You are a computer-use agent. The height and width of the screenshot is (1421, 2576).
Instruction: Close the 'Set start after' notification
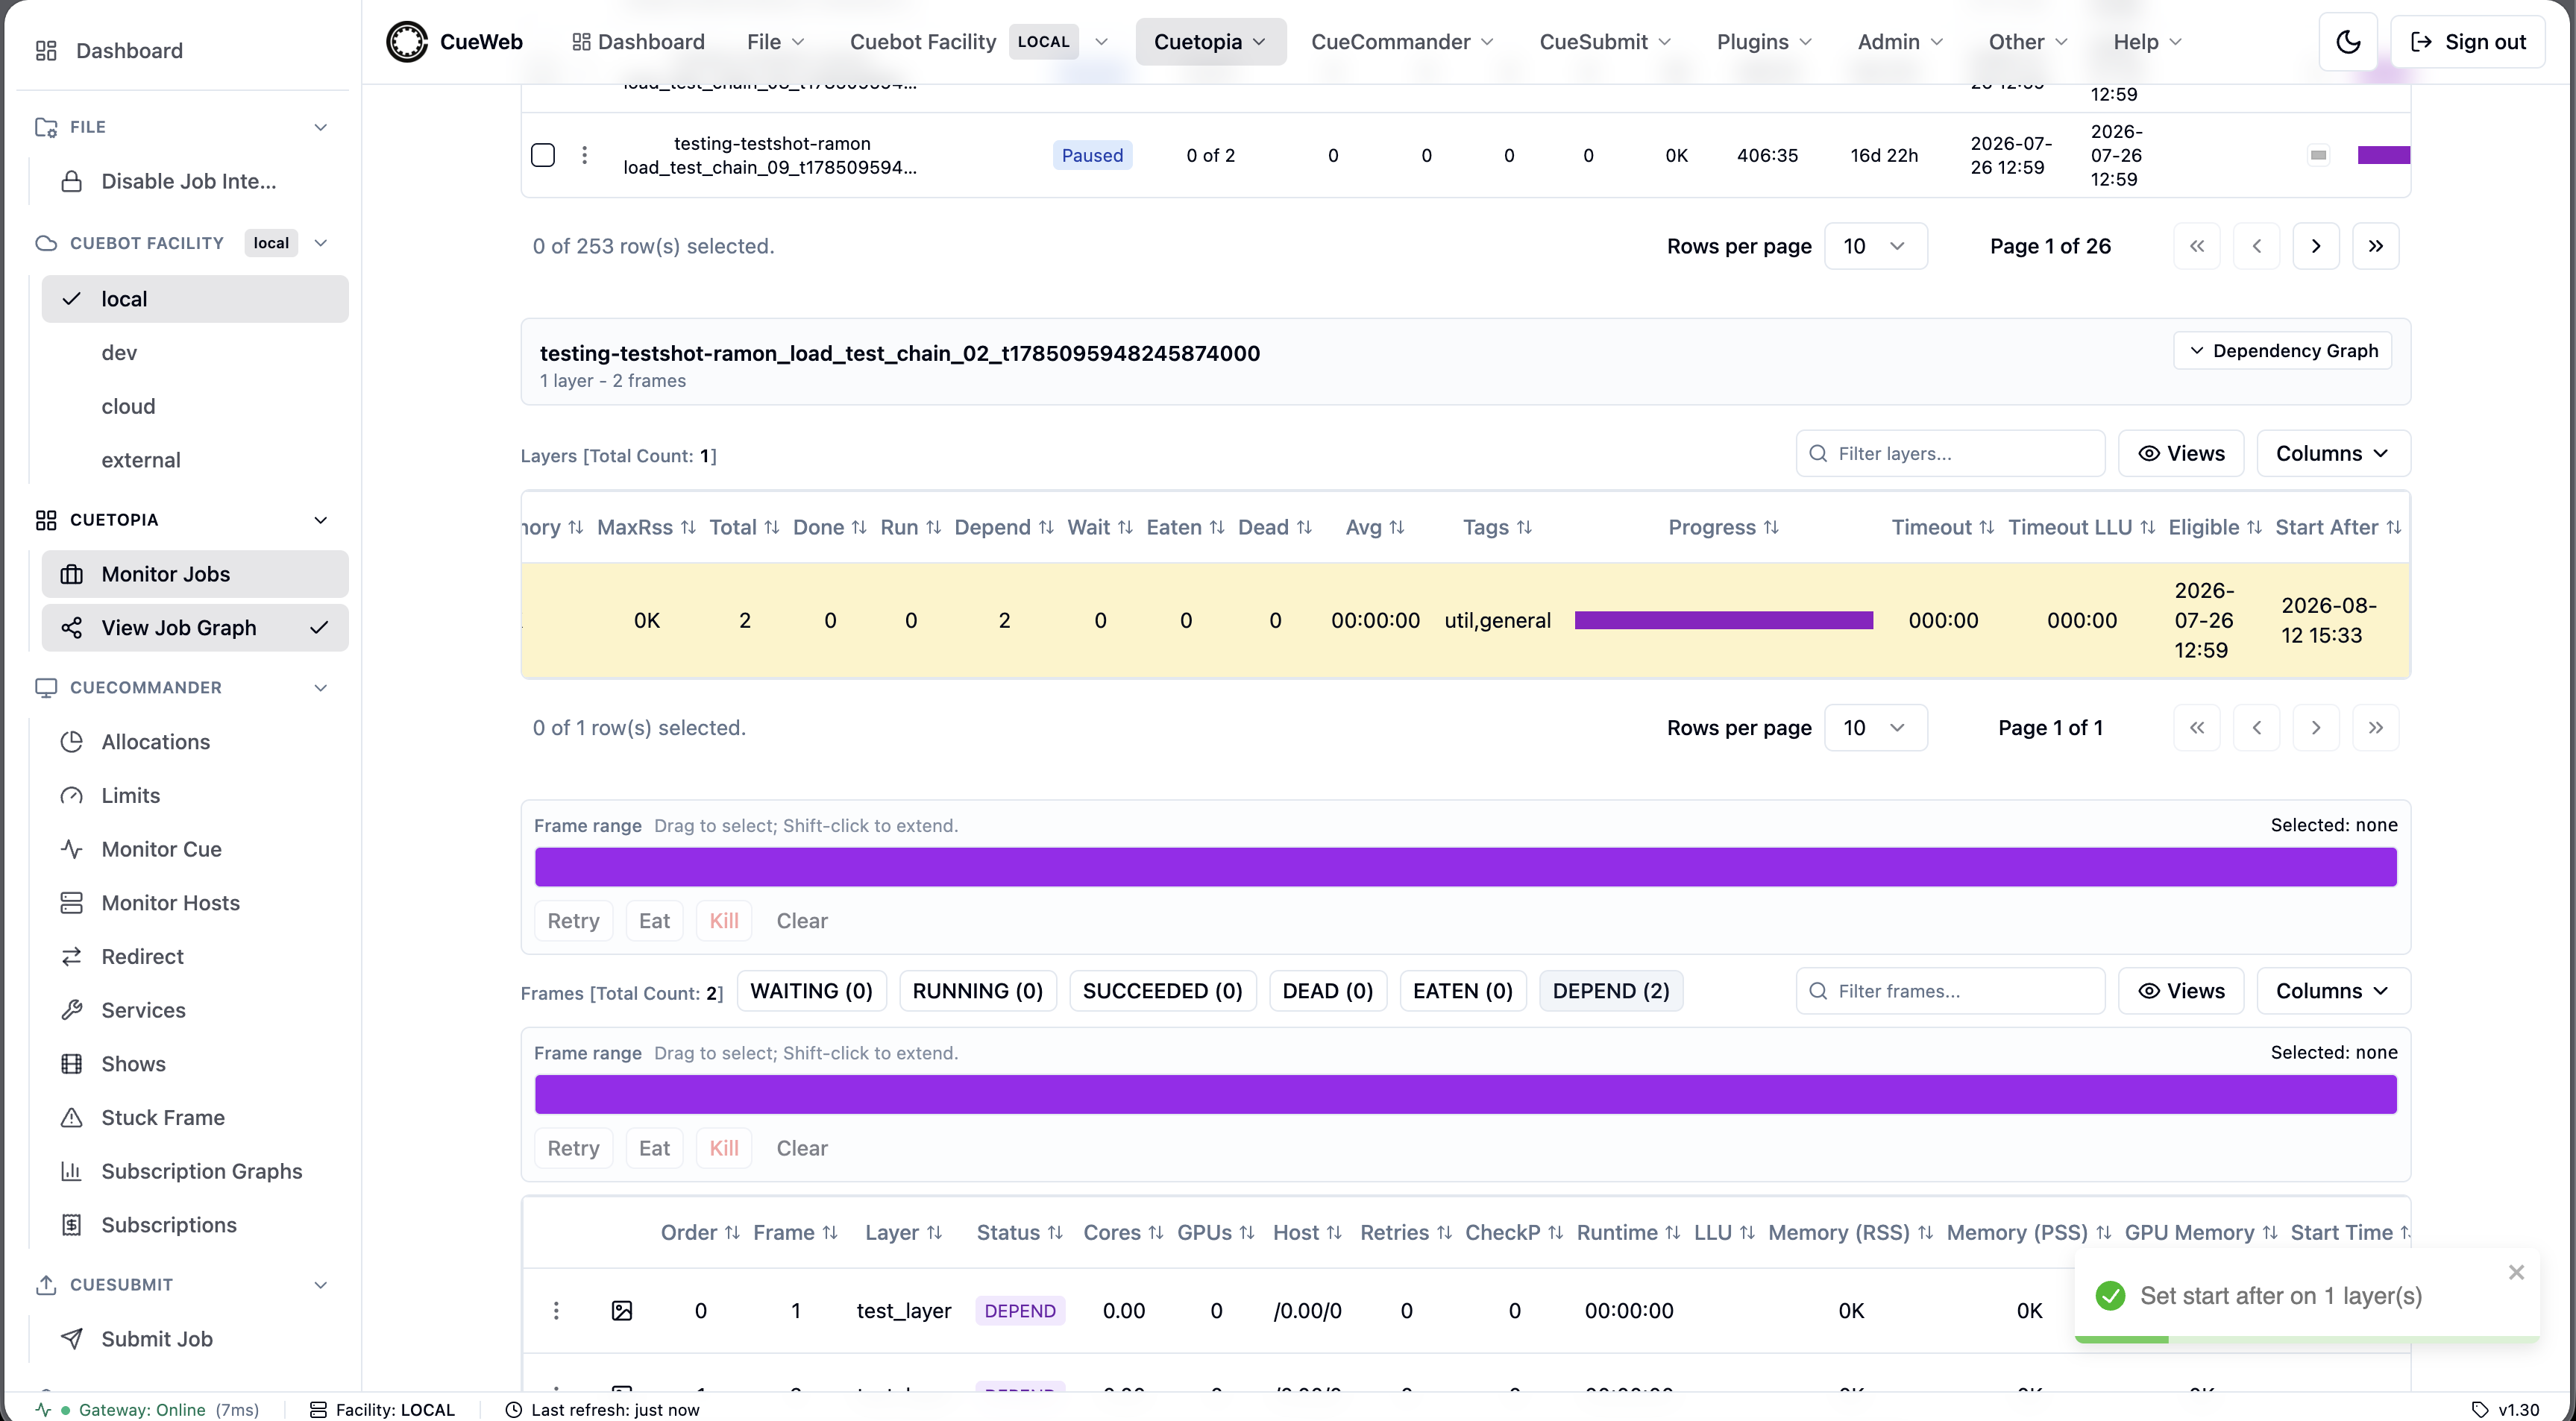point(2517,1272)
